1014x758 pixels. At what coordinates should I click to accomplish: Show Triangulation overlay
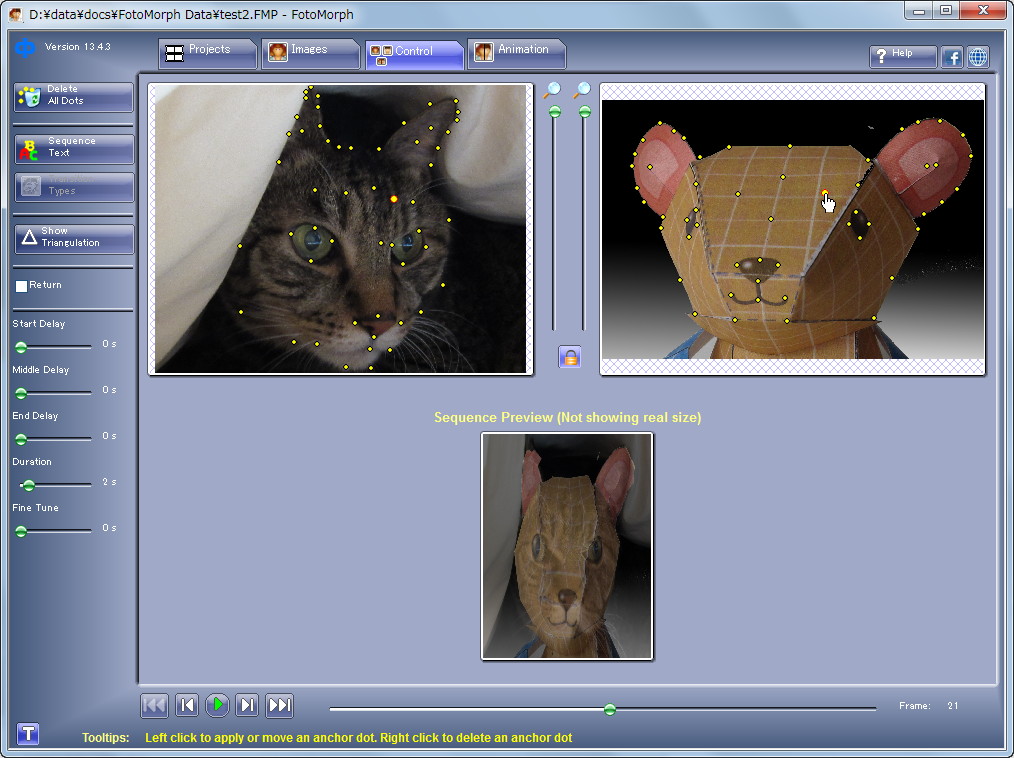point(74,239)
